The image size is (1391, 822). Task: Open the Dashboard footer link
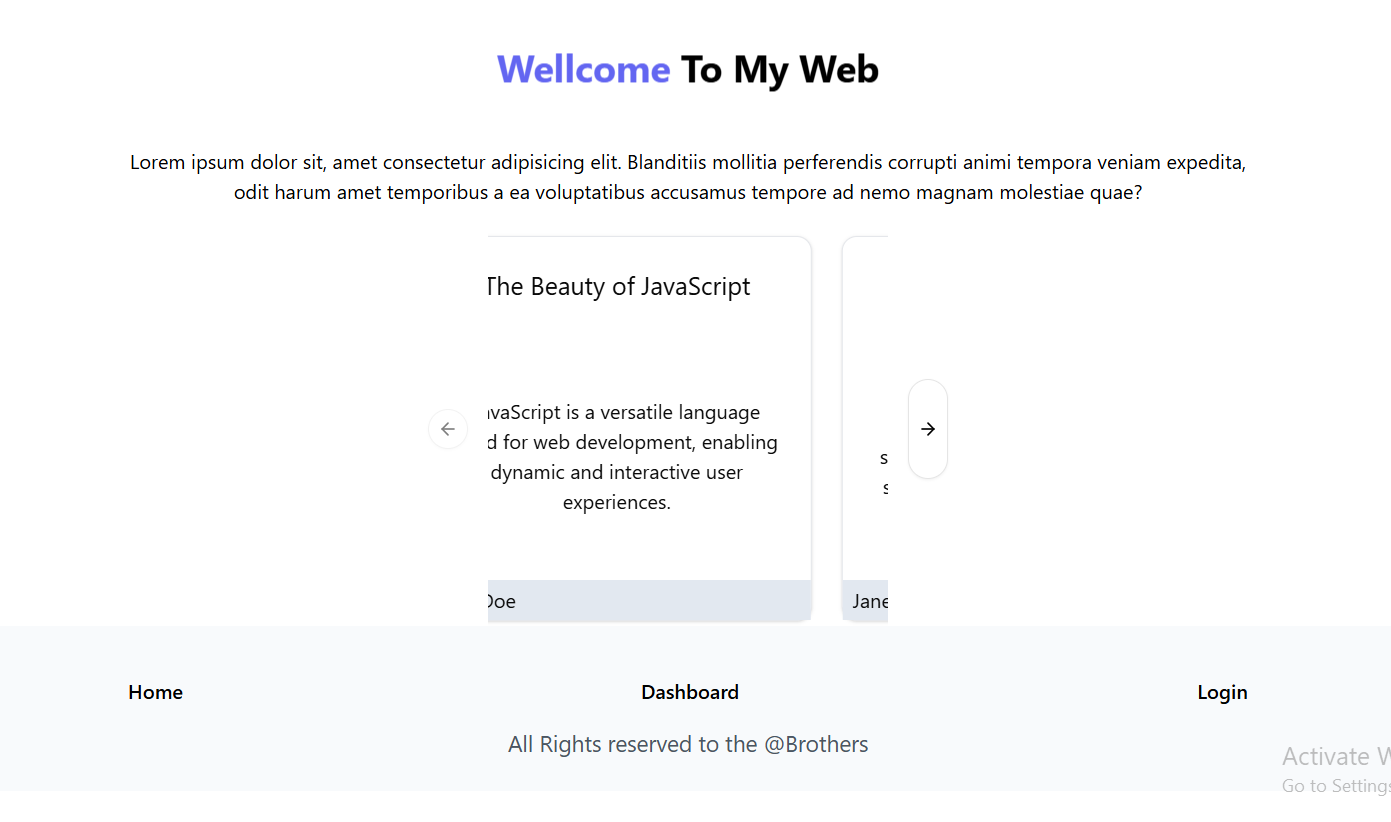tap(690, 692)
